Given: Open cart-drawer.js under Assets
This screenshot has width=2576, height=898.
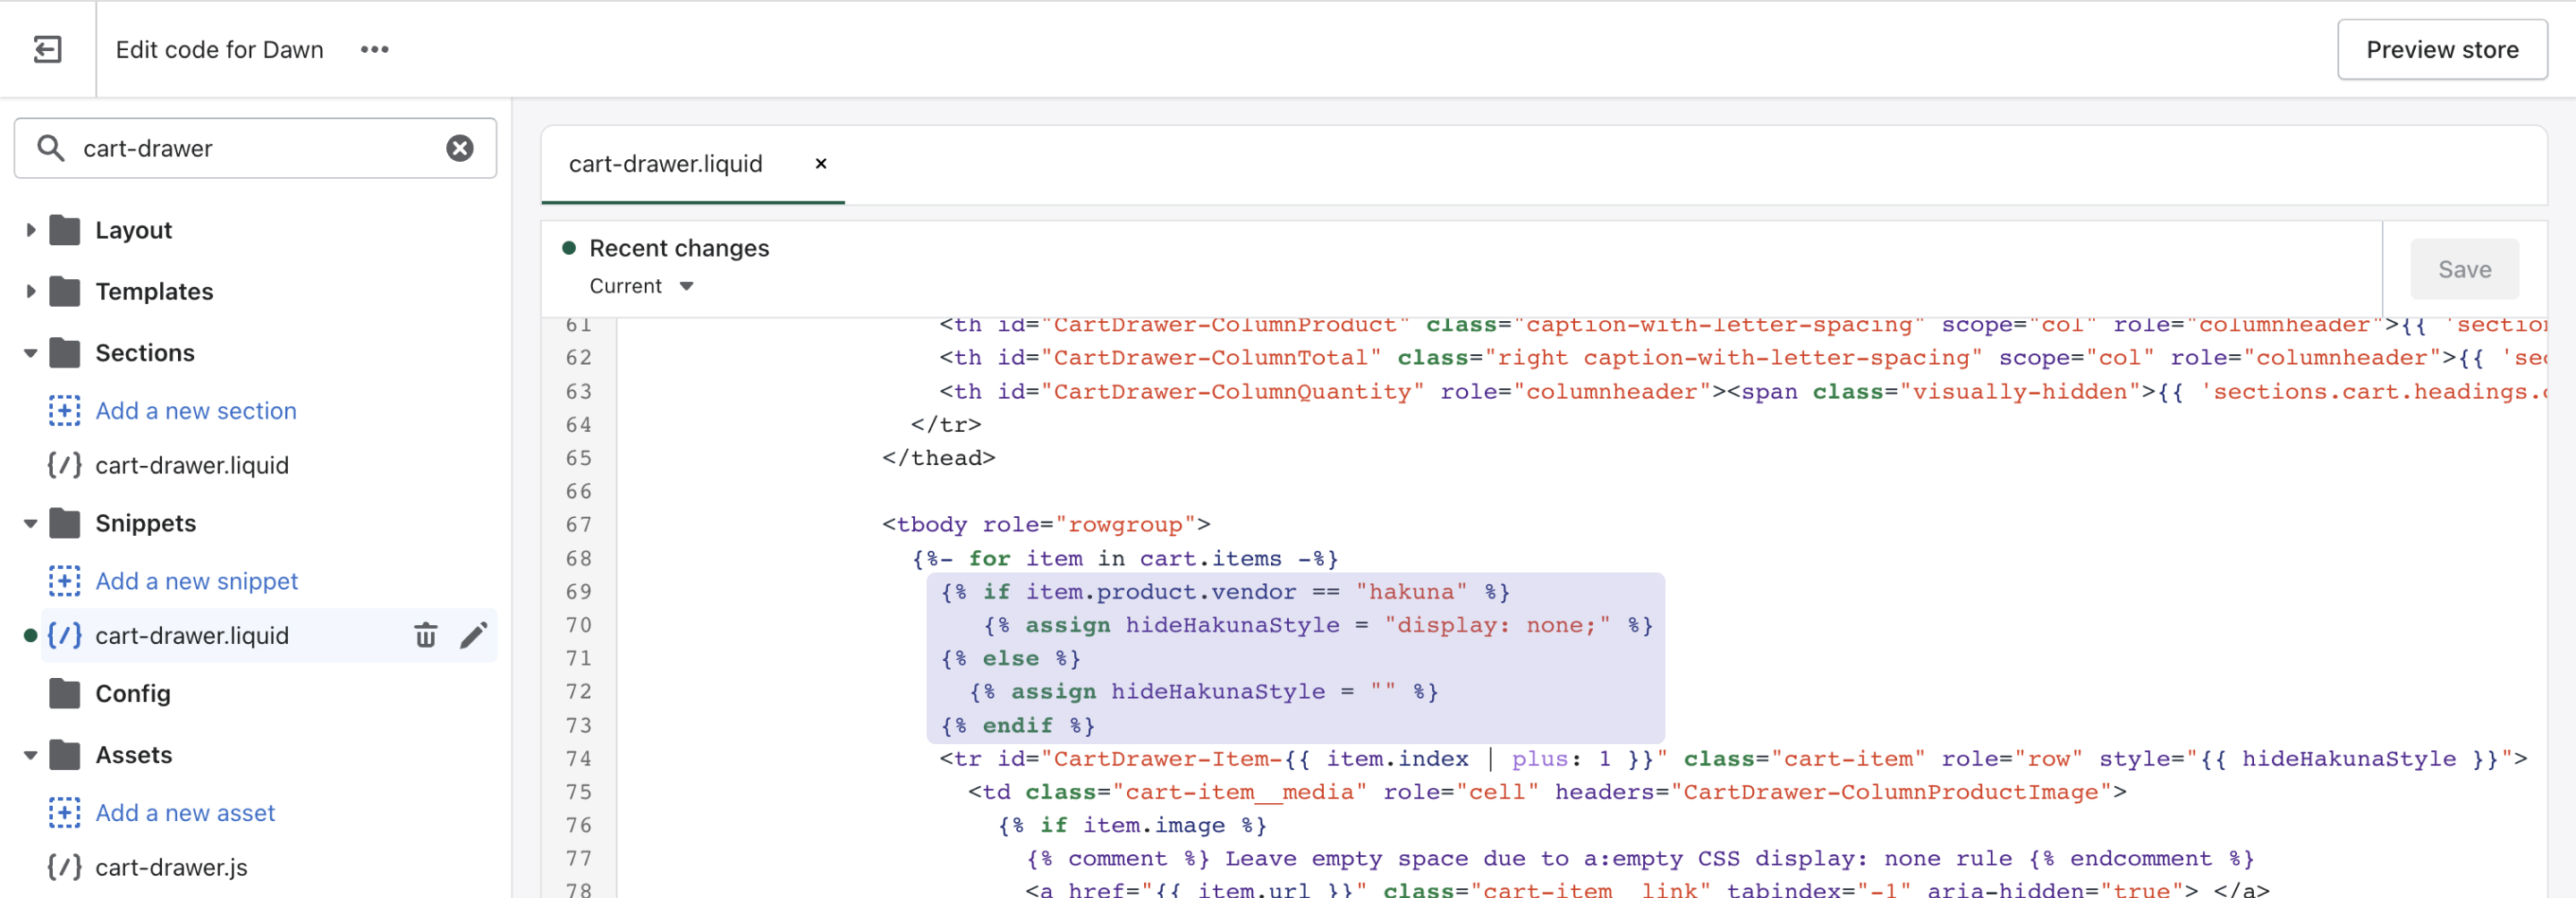Looking at the screenshot, I should click(171, 866).
